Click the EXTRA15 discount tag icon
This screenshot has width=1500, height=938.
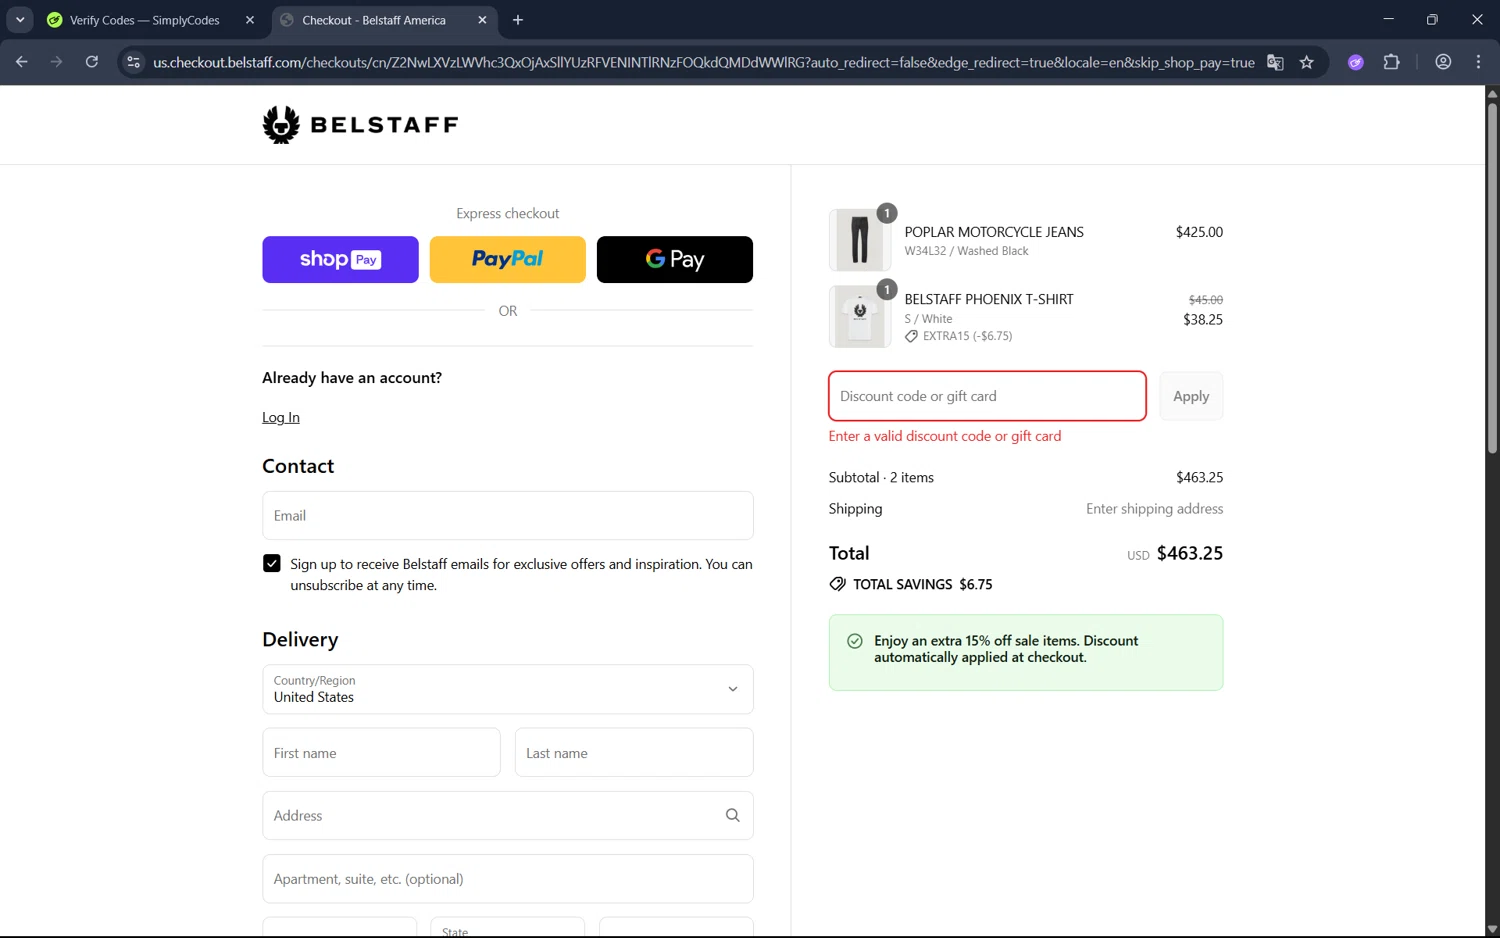point(911,336)
